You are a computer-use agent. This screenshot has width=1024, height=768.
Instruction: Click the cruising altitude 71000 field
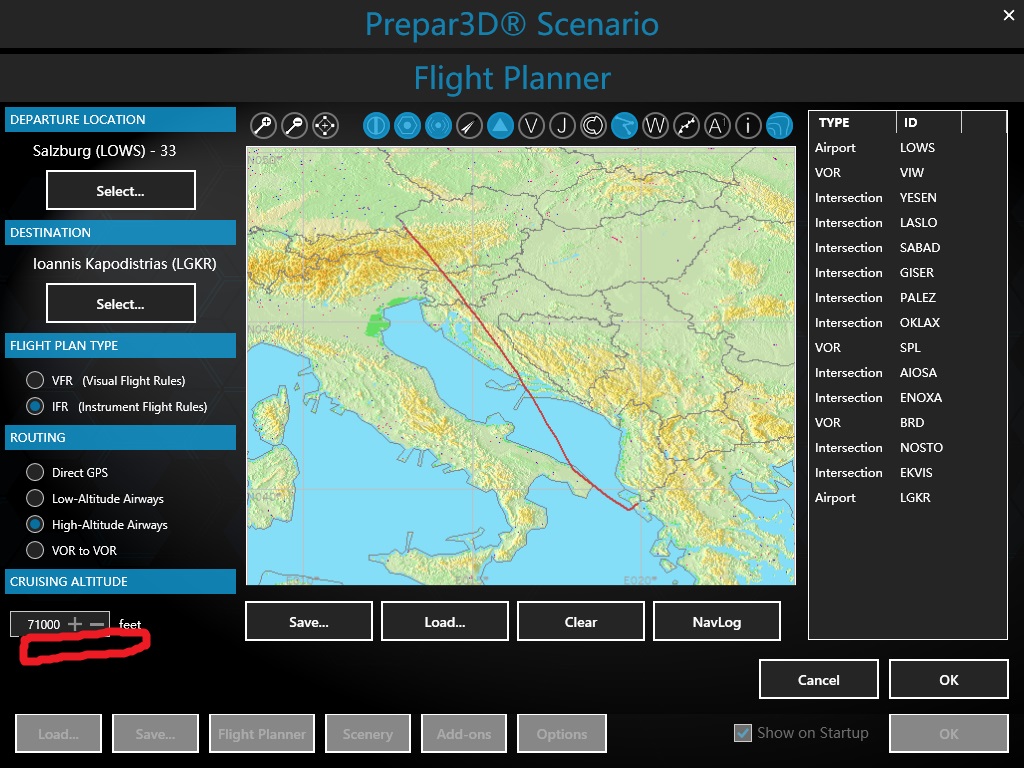coord(44,624)
